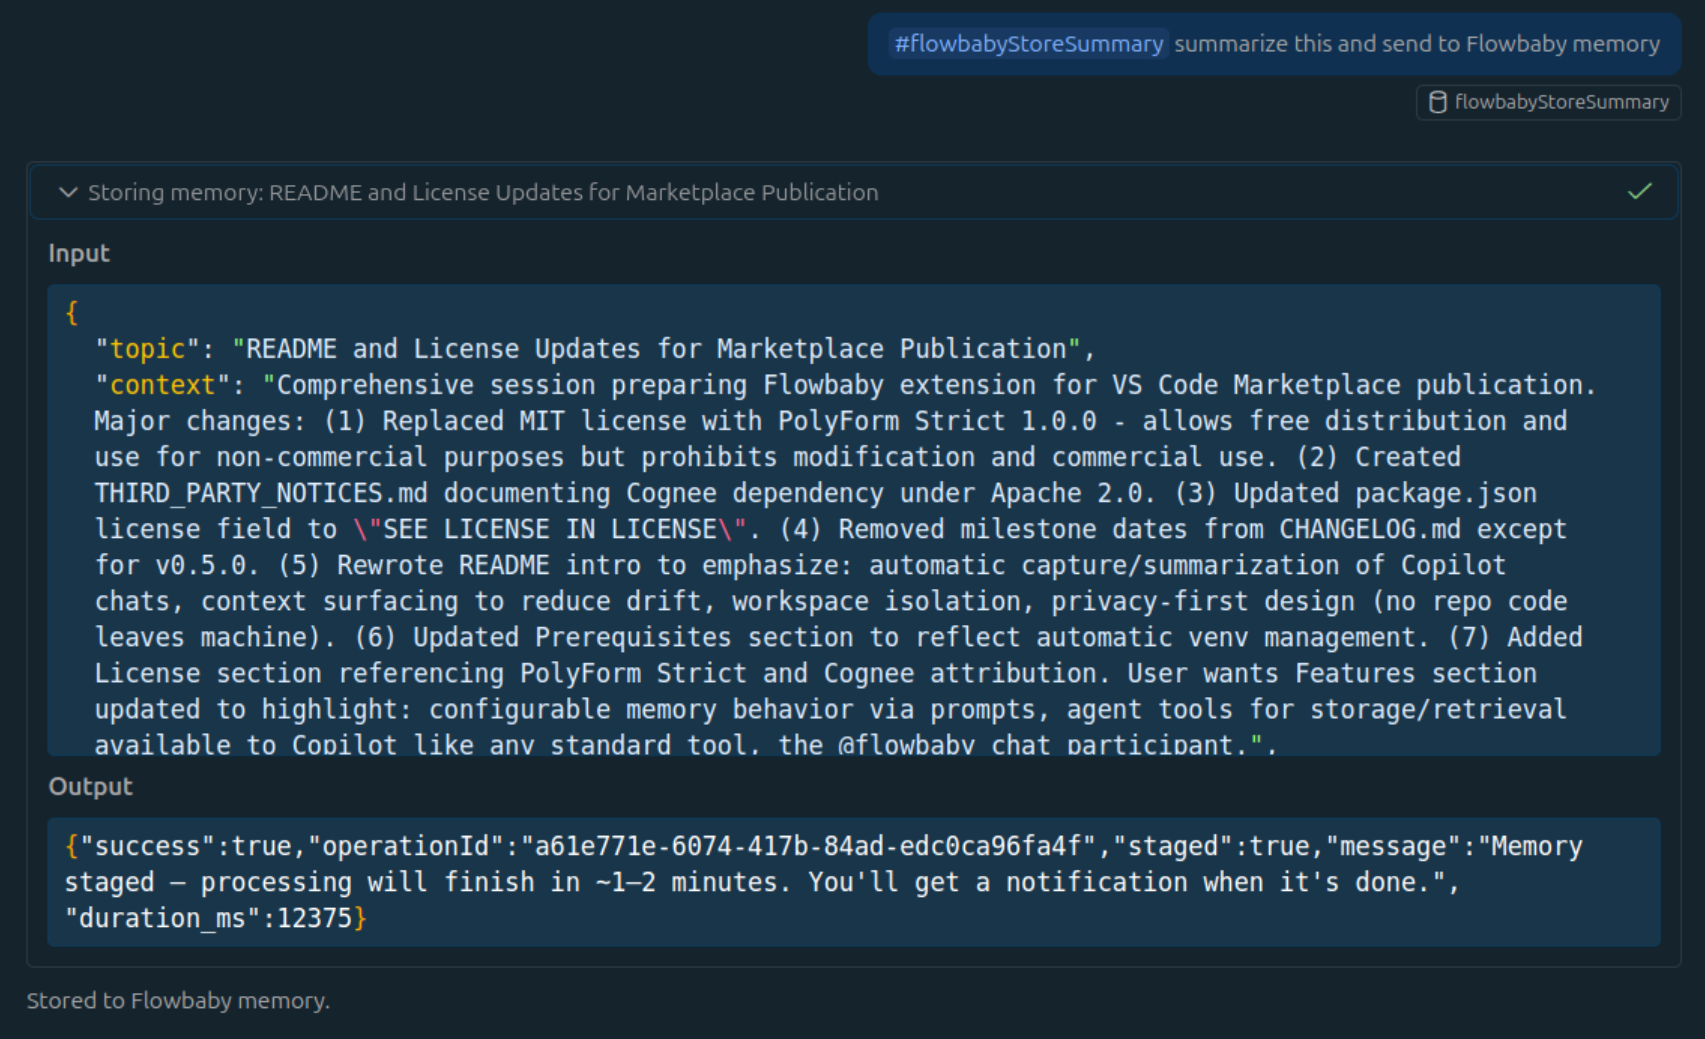The image size is (1705, 1039).
Task: Click "CHANGELOG.md" in the context text
Action: coord(1370,529)
